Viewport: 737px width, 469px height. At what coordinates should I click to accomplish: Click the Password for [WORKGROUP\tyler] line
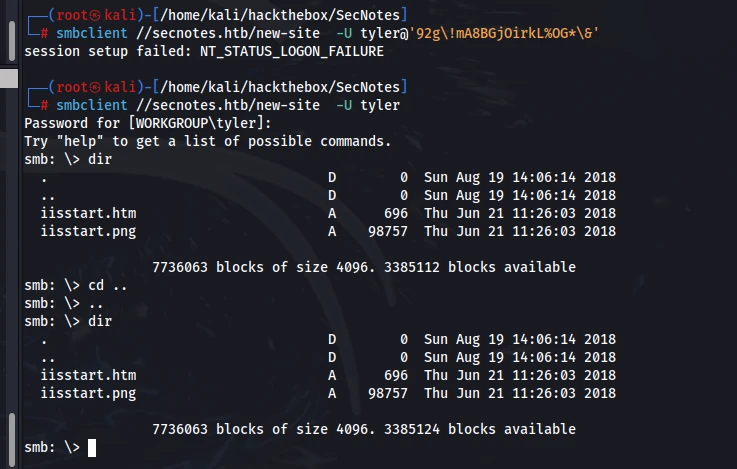(148, 124)
